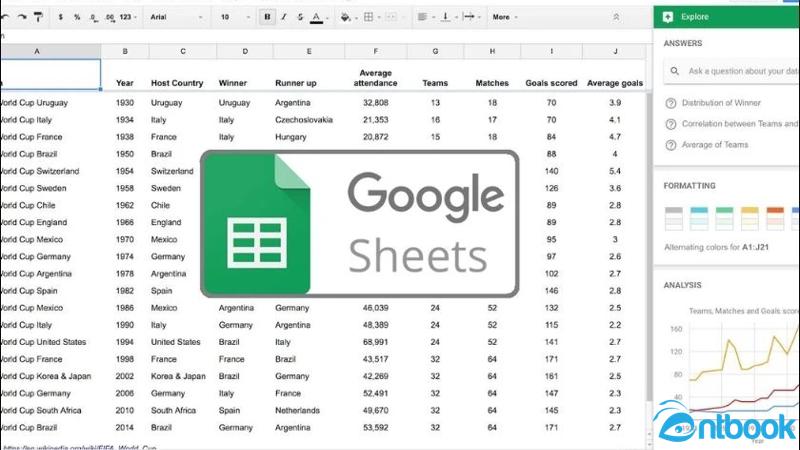Toggle italic formatting
This screenshot has width=800, height=450.
tap(284, 17)
